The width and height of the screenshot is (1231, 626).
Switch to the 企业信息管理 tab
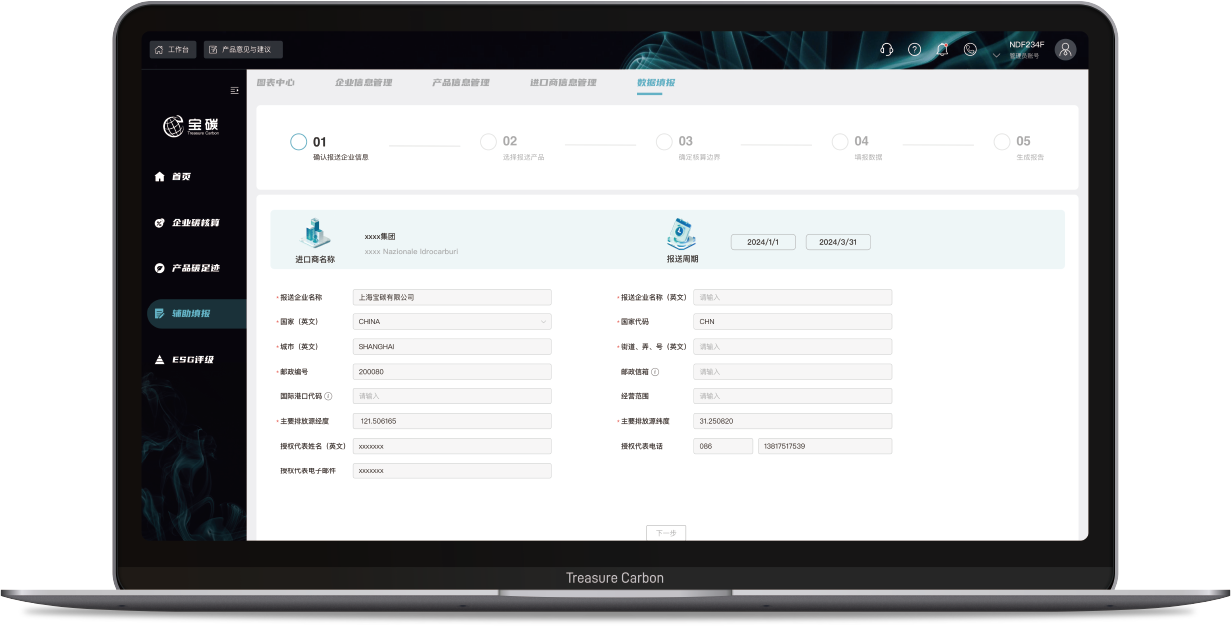click(x=363, y=82)
